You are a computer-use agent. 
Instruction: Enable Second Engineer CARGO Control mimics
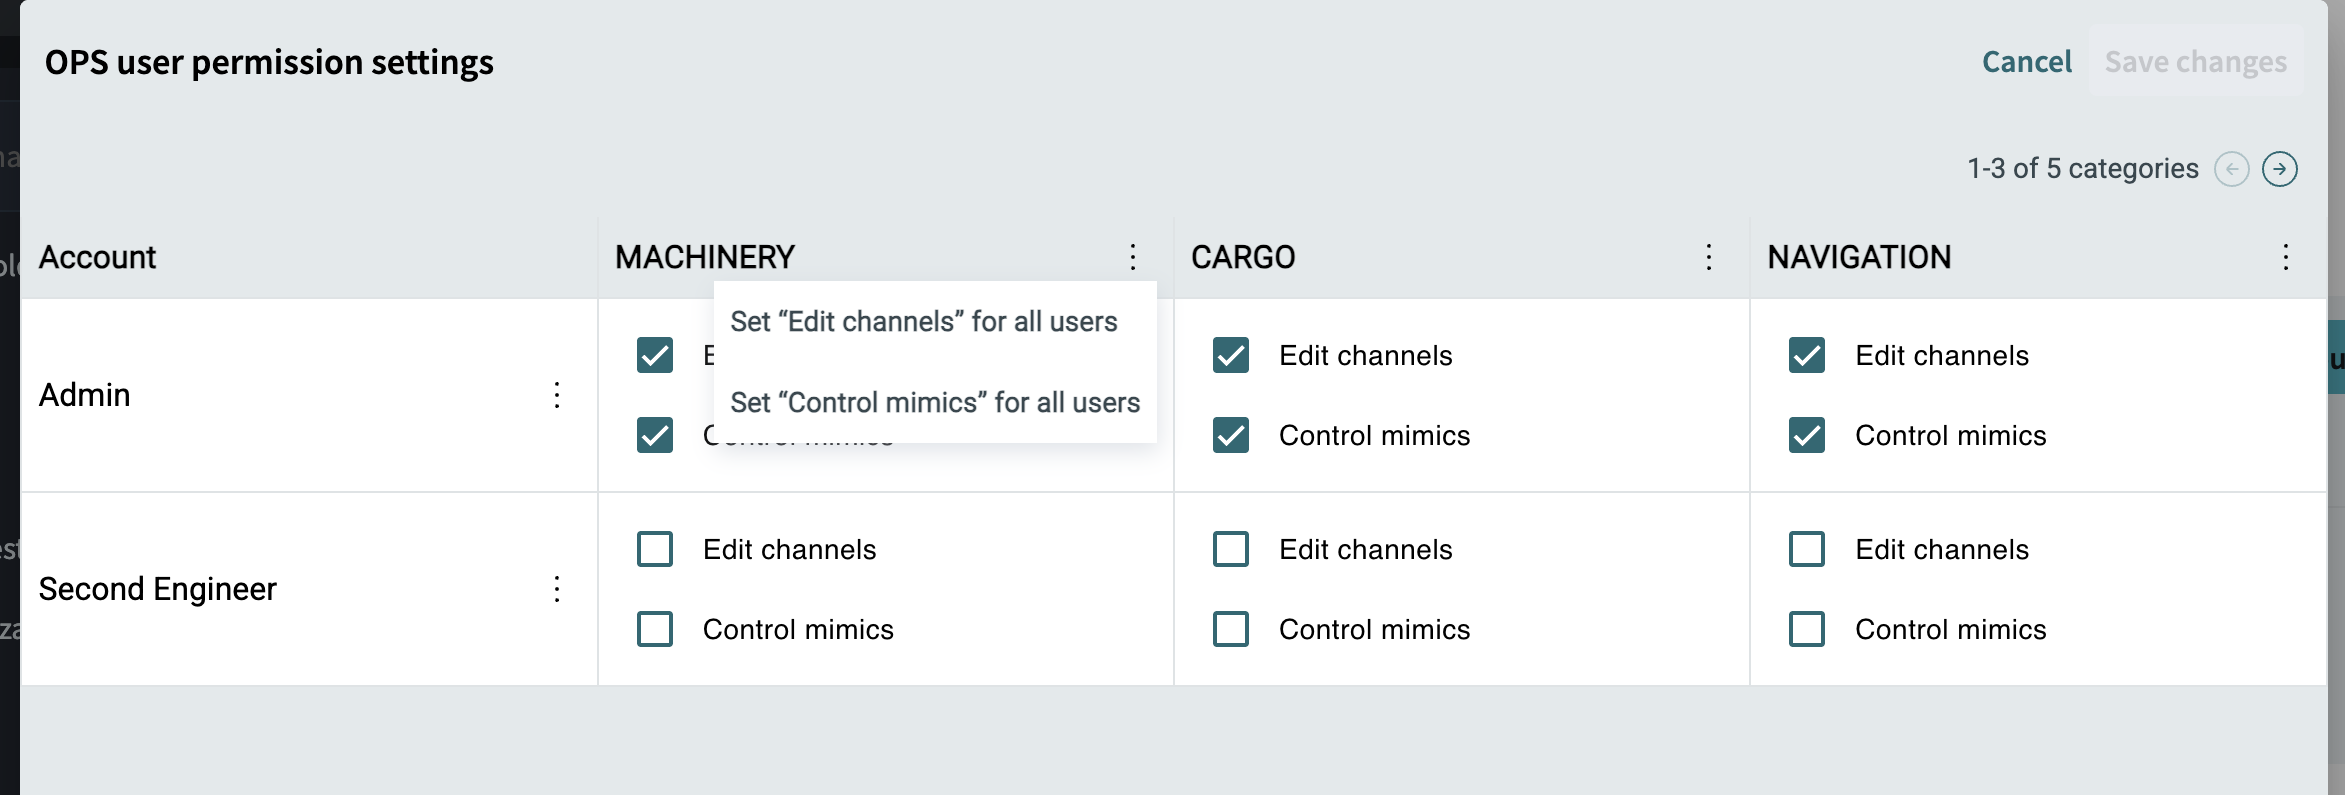click(x=1231, y=629)
